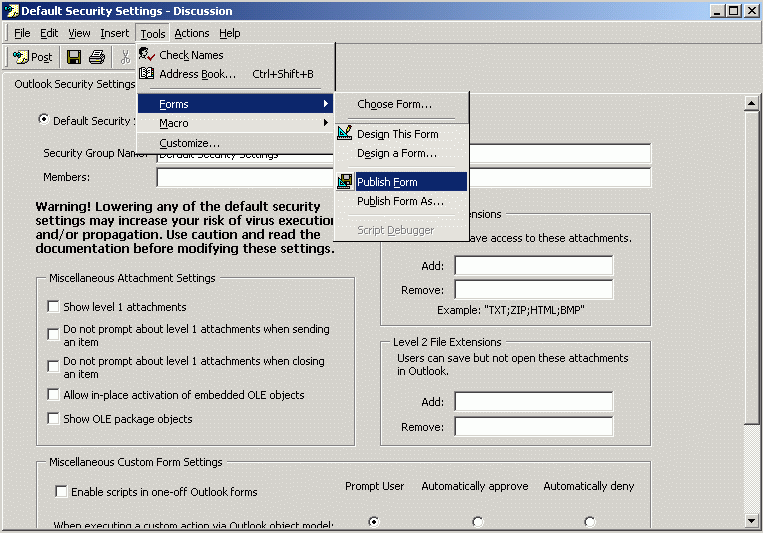Select the Default Security radio button
The height and width of the screenshot is (533, 763).
point(44,119)
